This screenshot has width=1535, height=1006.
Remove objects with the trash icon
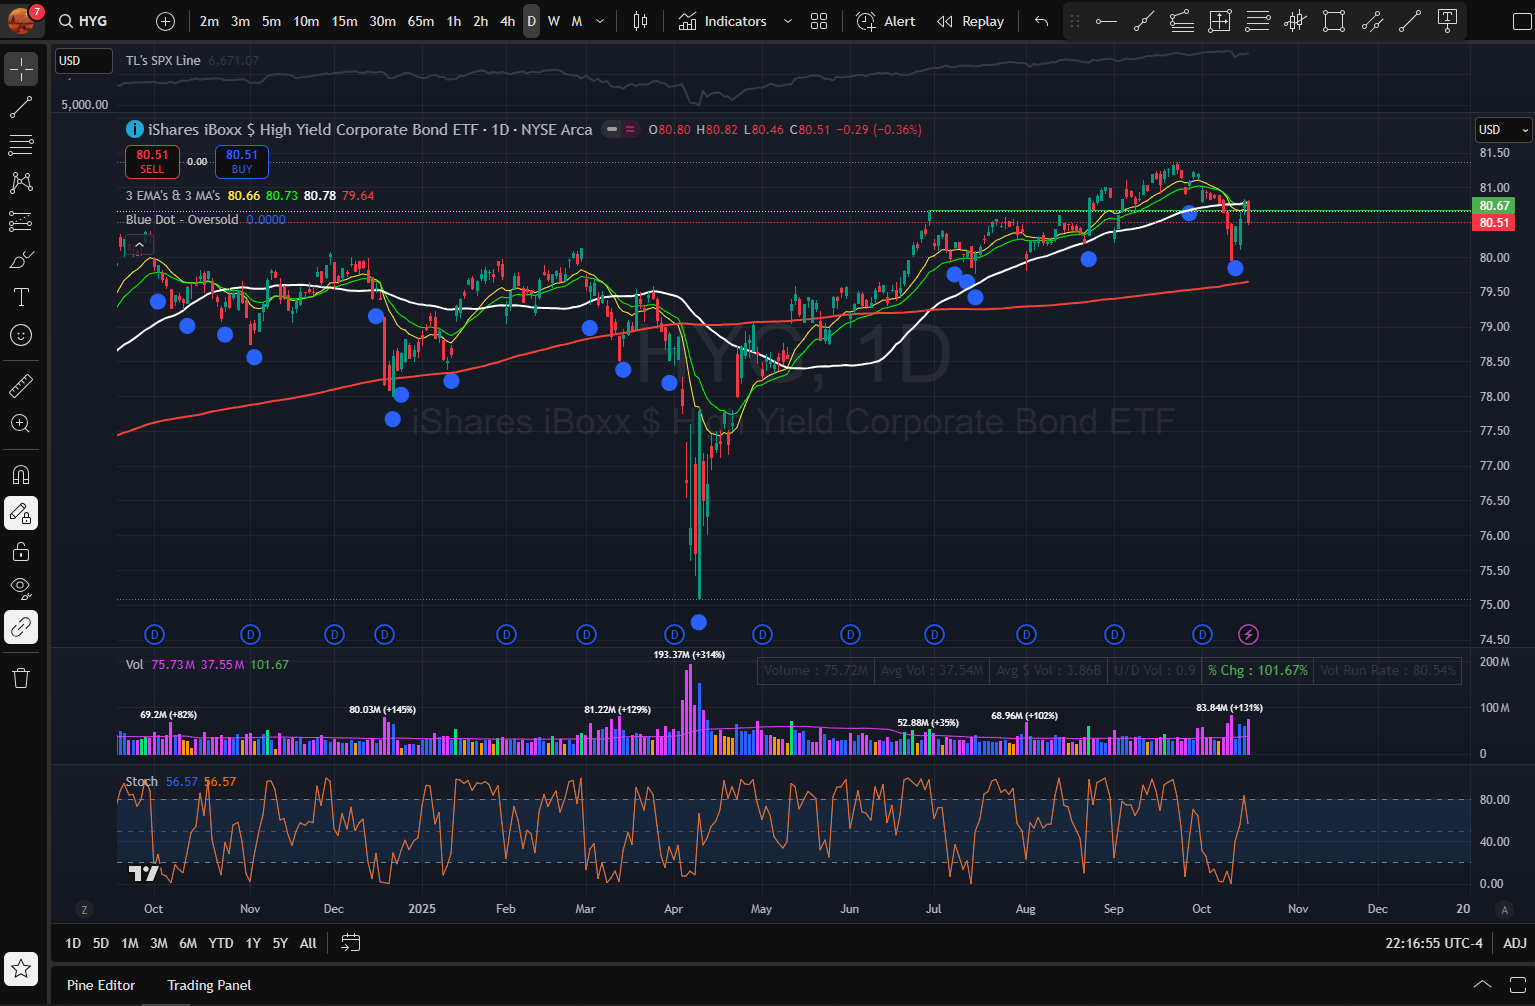pyautogui.click(x=21, y=678)
